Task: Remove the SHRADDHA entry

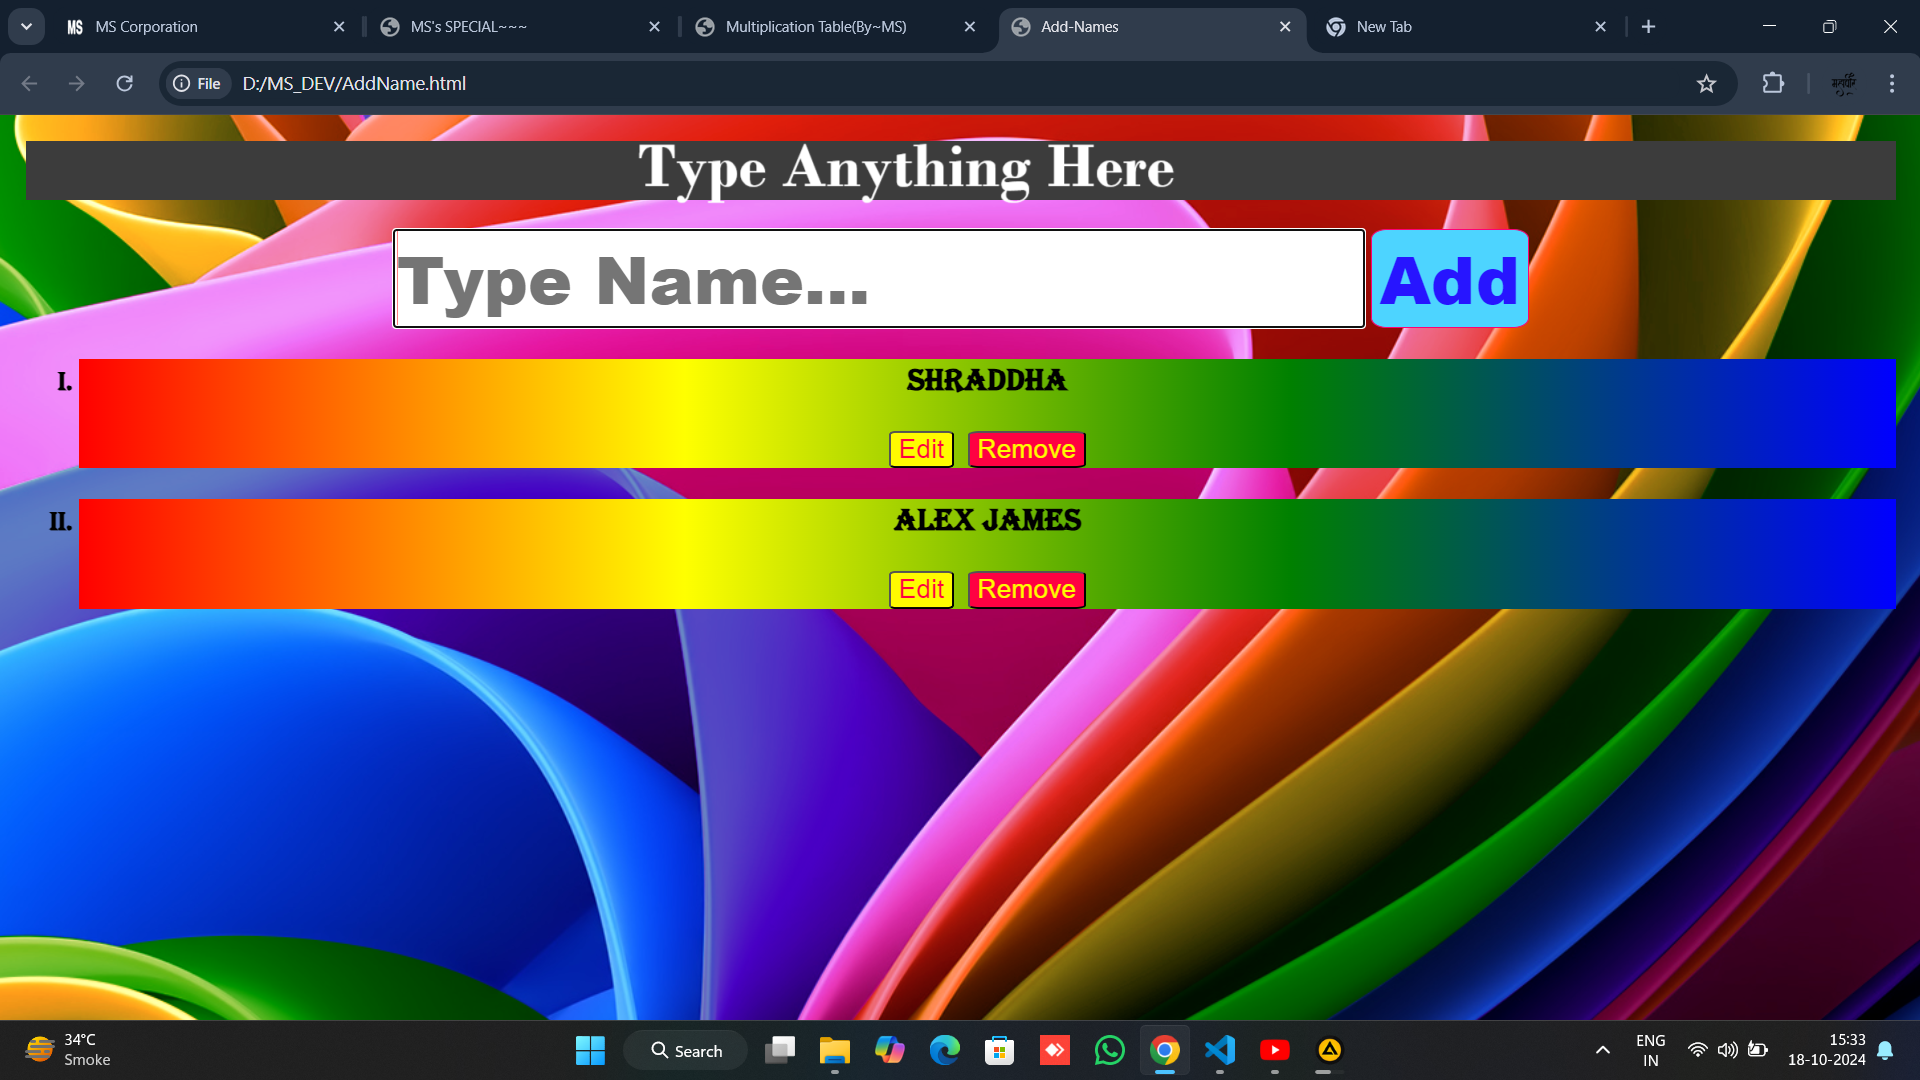Action: click(1026, 449)
